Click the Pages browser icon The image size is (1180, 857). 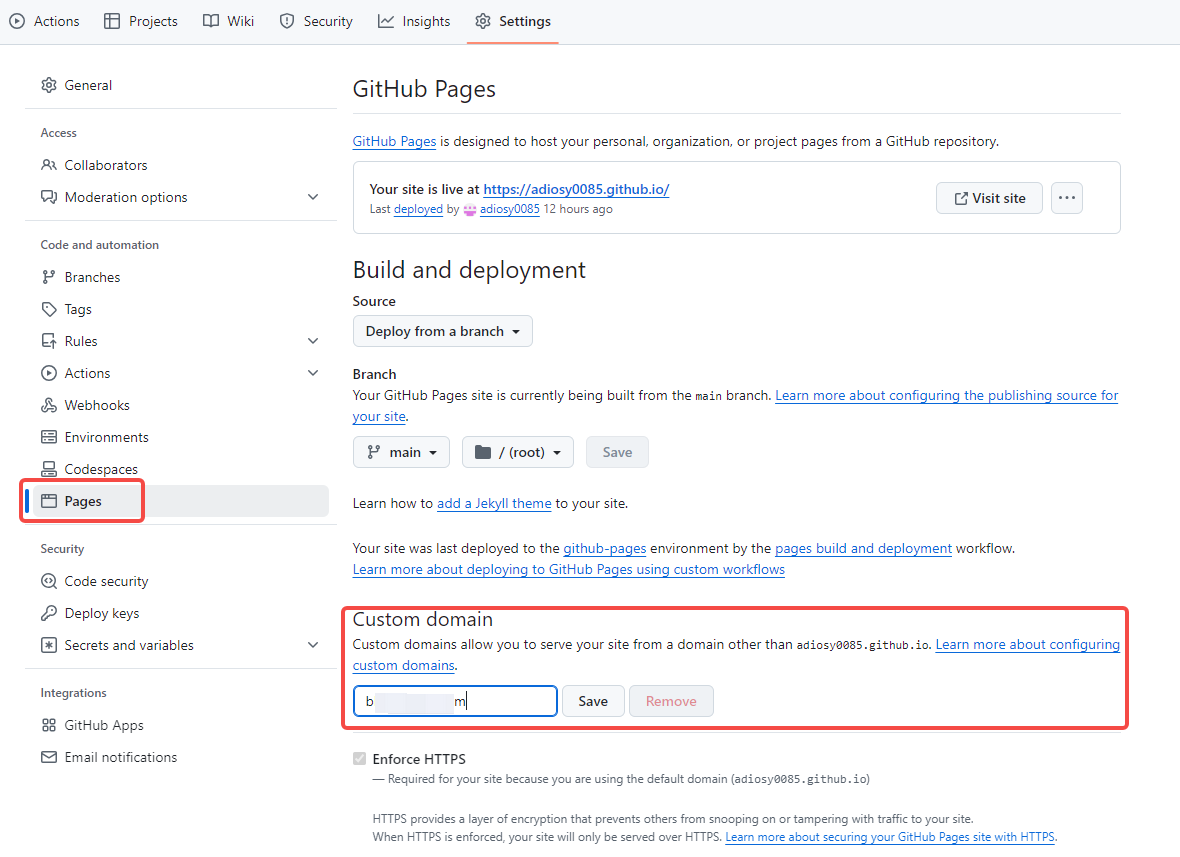click(49, 501)
